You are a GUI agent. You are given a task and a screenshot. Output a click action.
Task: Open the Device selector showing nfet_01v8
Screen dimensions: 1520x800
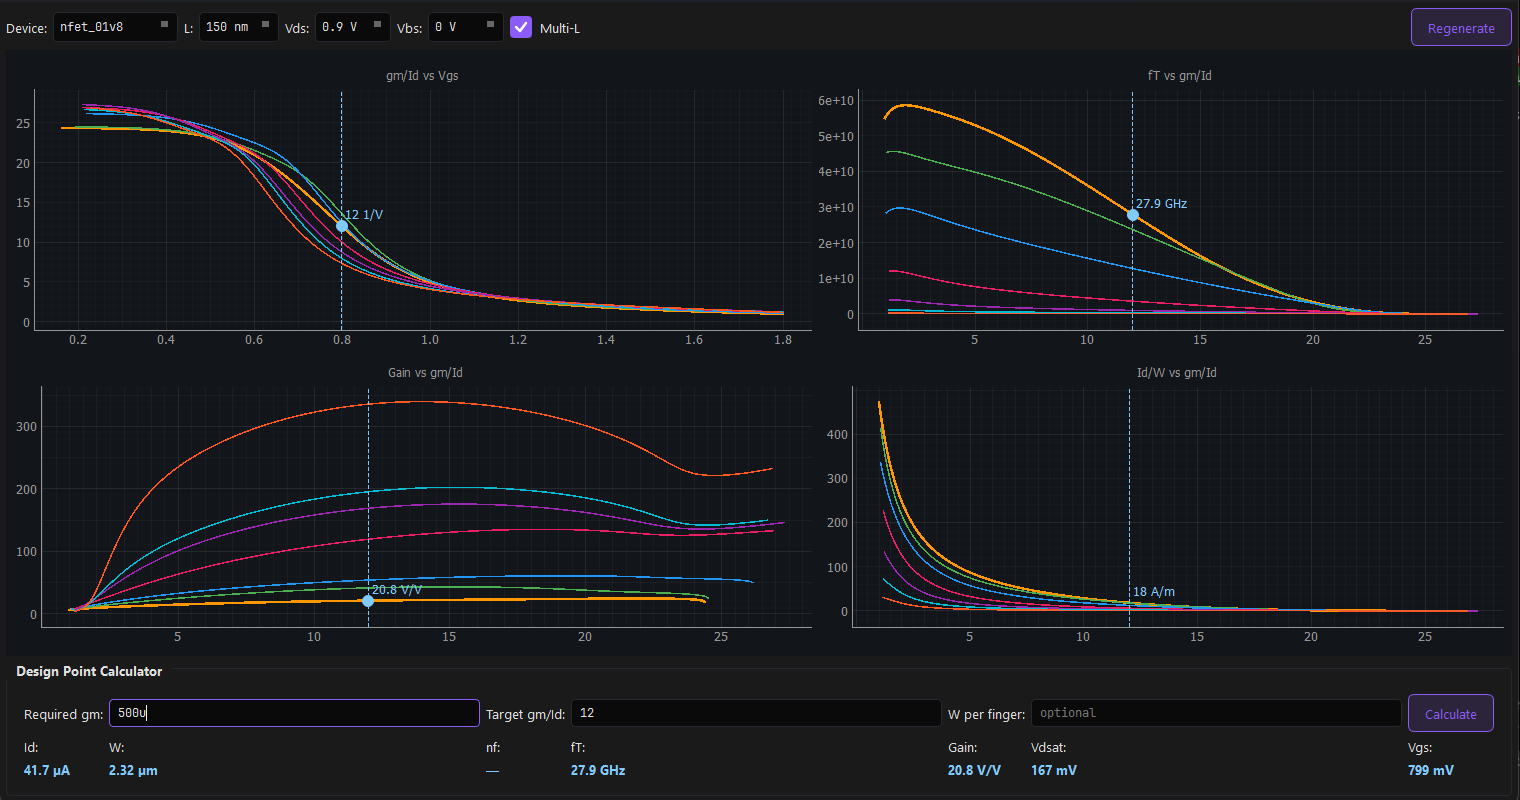click(x=115, y=27)
